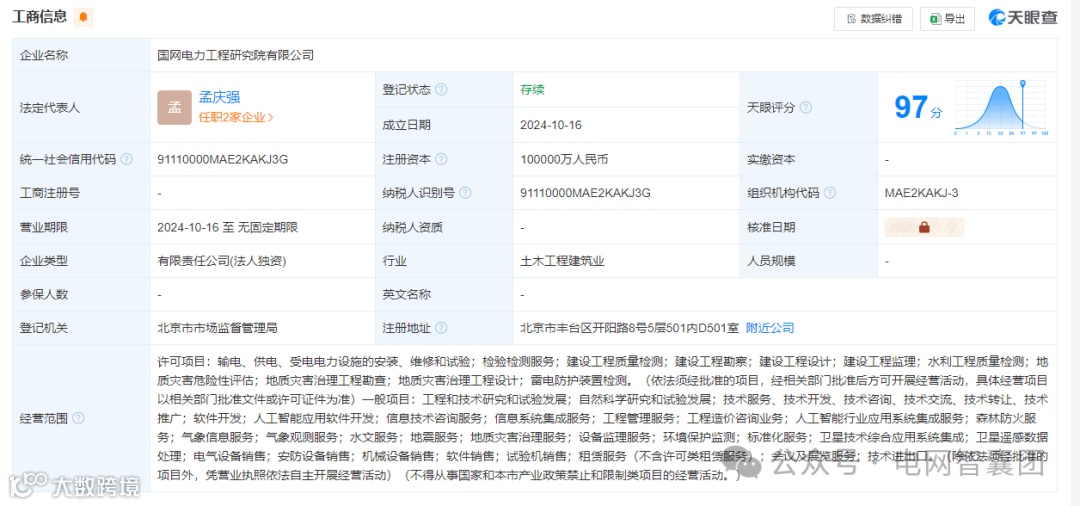Click the 导出 export button
Viewport: 1080px width, 506px height.
click(x=947, y=19)
